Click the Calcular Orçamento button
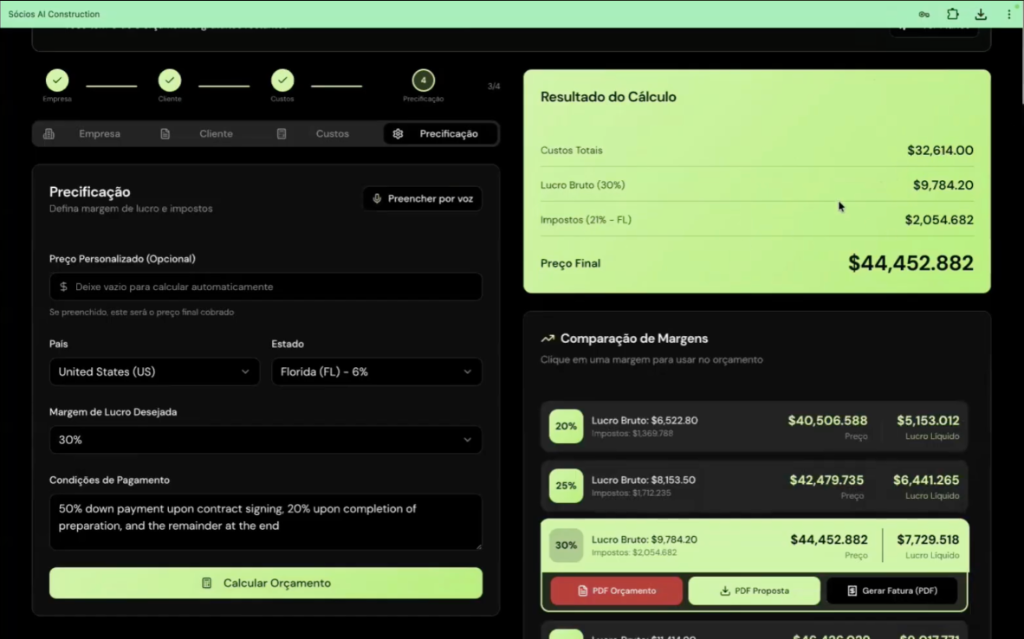 266,583
